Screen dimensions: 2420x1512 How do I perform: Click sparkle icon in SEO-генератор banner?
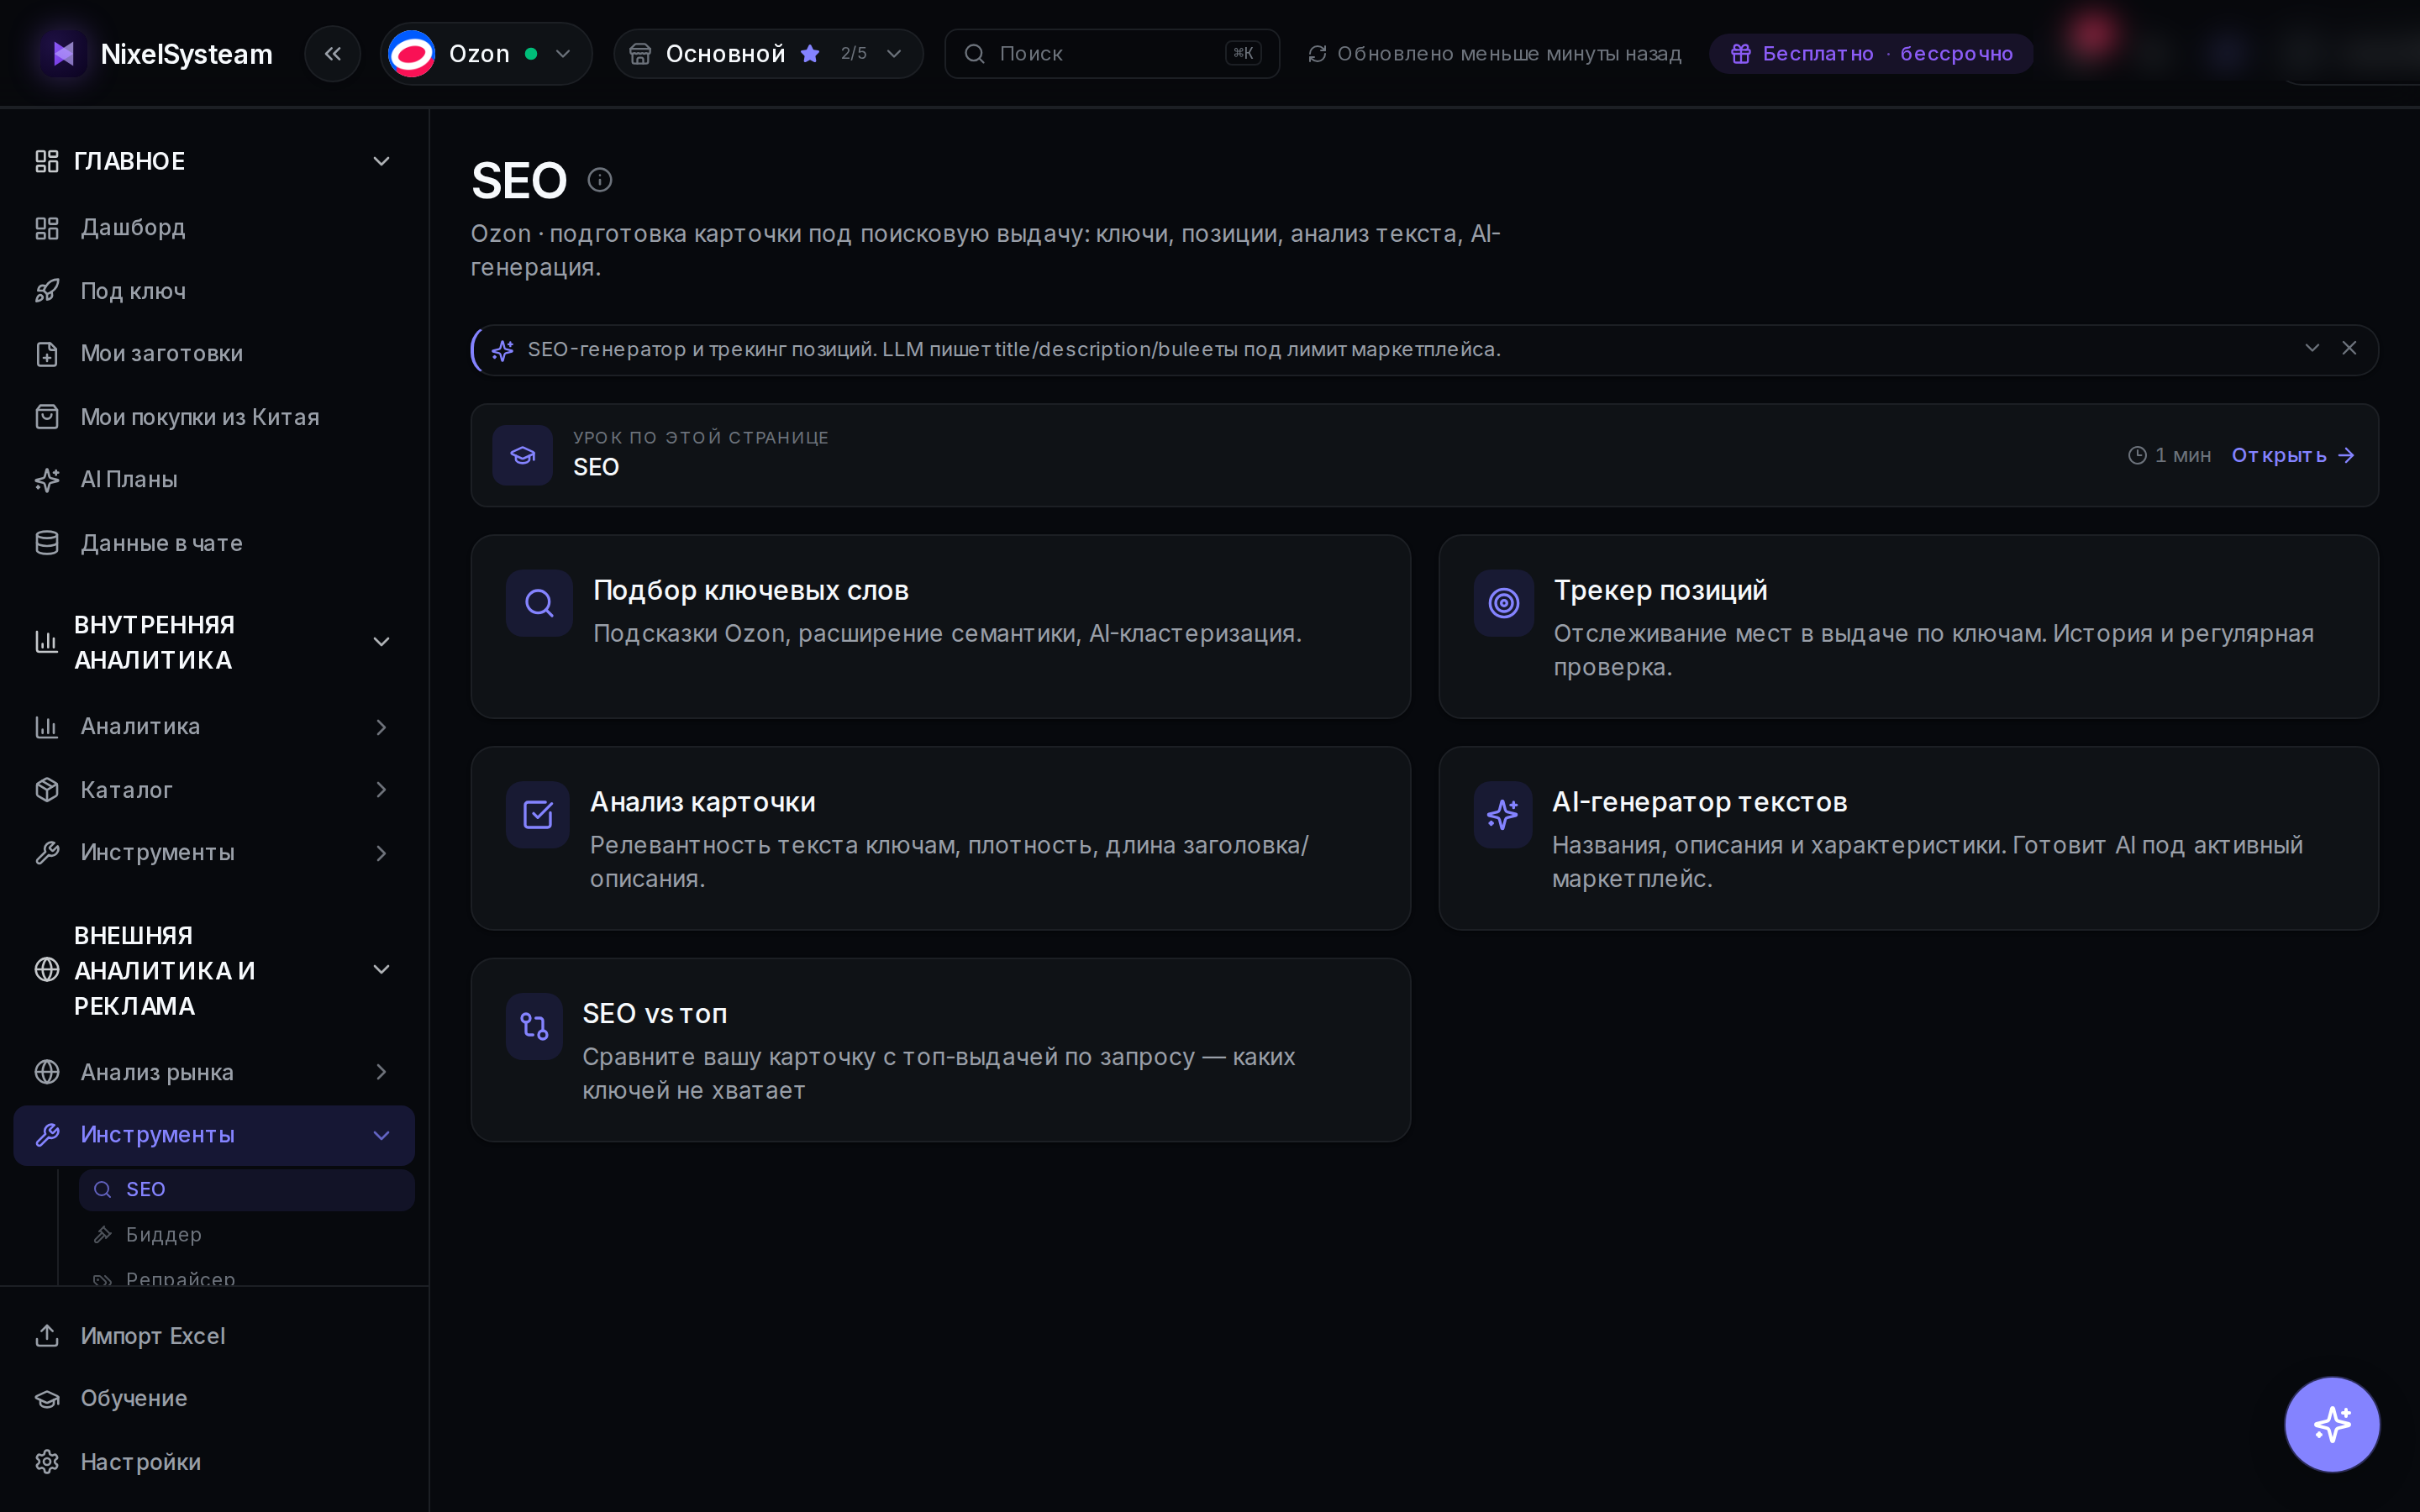tap(502, 350)
